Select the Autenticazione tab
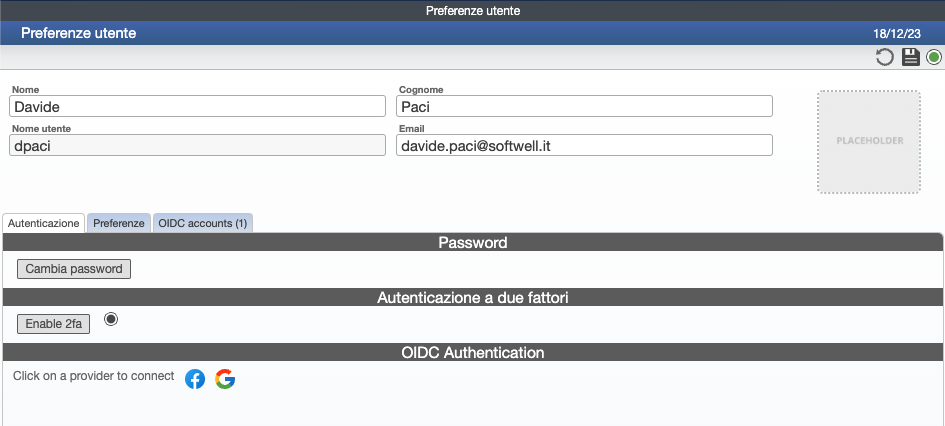Viewport: 945px width, 426px height. pos(43,223)
